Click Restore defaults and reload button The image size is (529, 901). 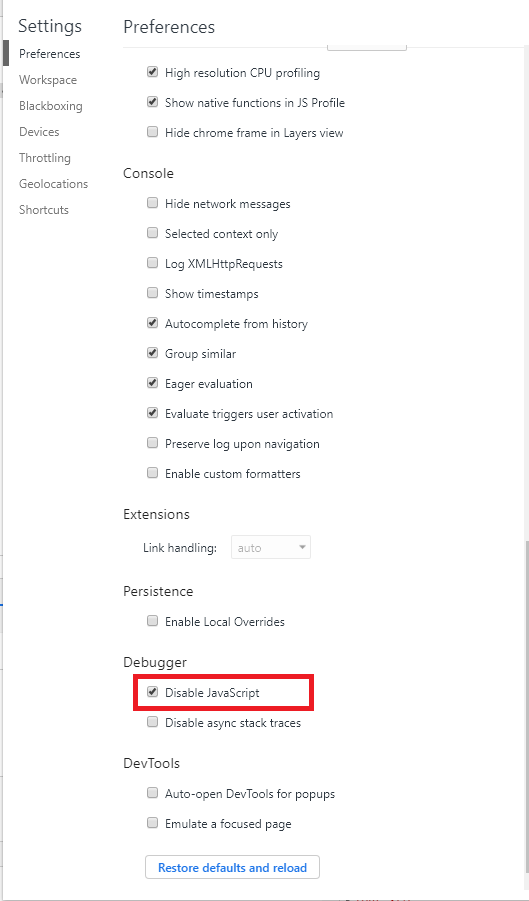tap(232, 867)
